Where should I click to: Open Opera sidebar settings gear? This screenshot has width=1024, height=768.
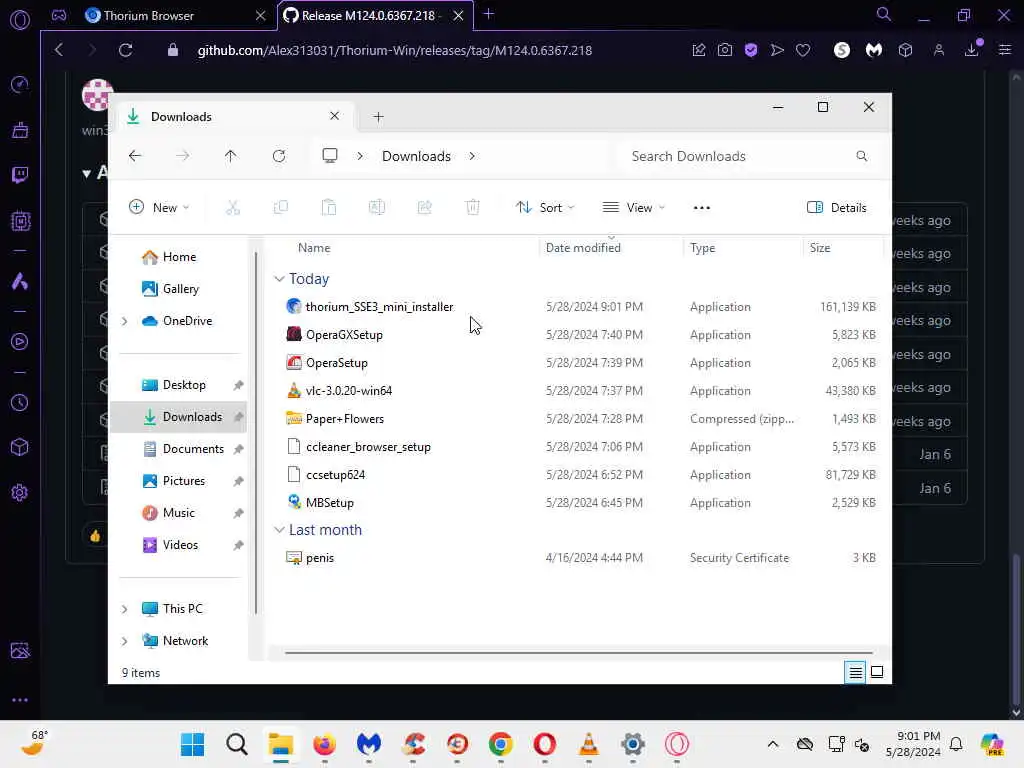click(x=20, y=492)
